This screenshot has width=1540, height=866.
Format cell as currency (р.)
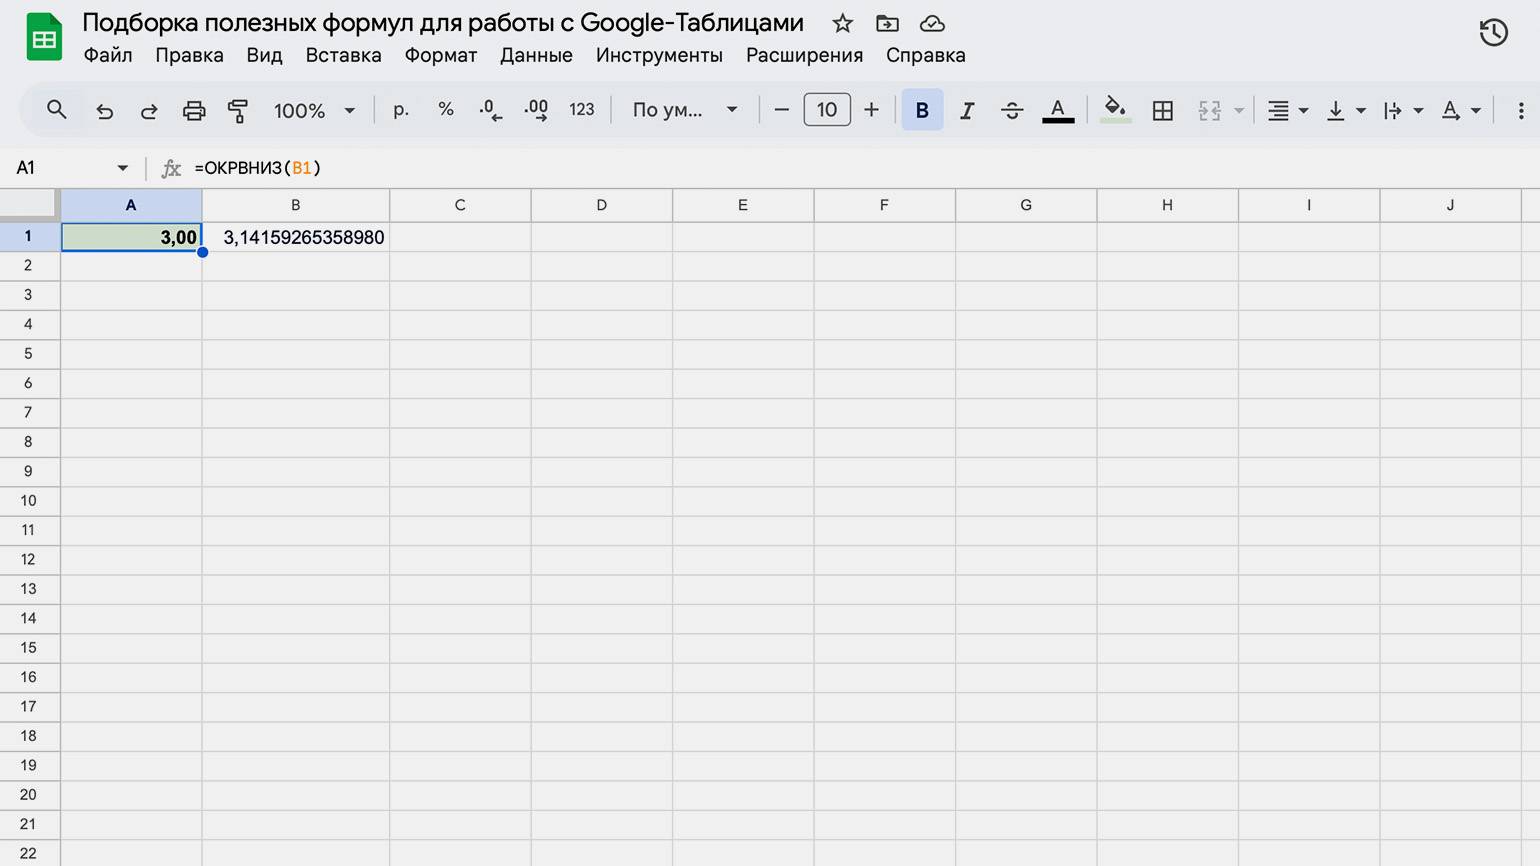[x=401, y=110]
